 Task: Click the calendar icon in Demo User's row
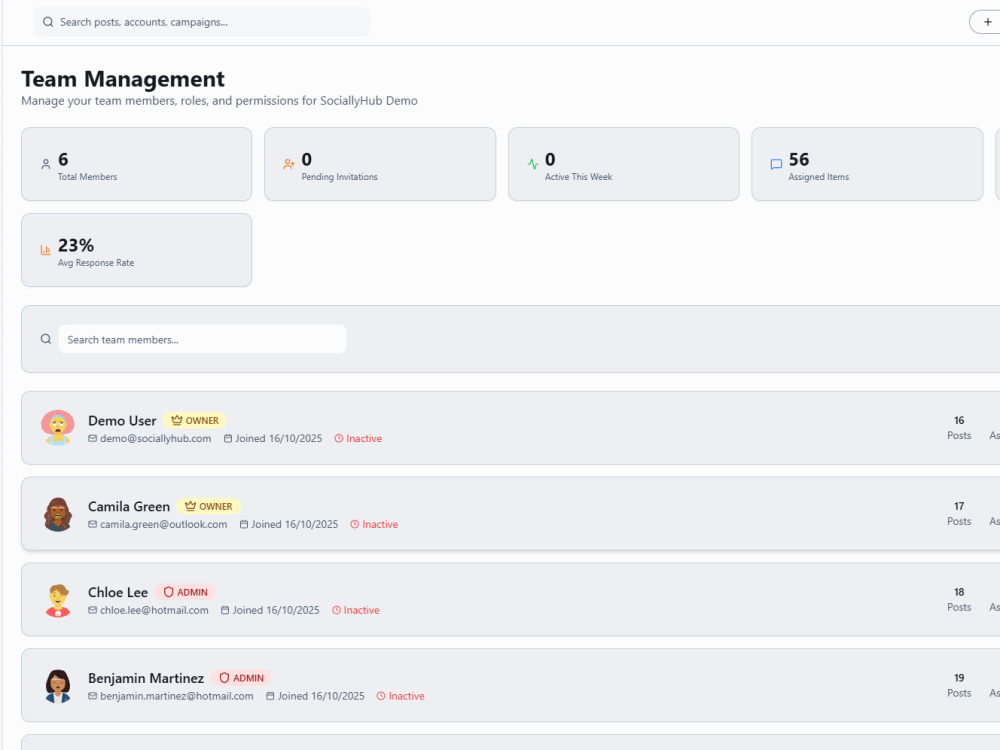pos(228,439)
